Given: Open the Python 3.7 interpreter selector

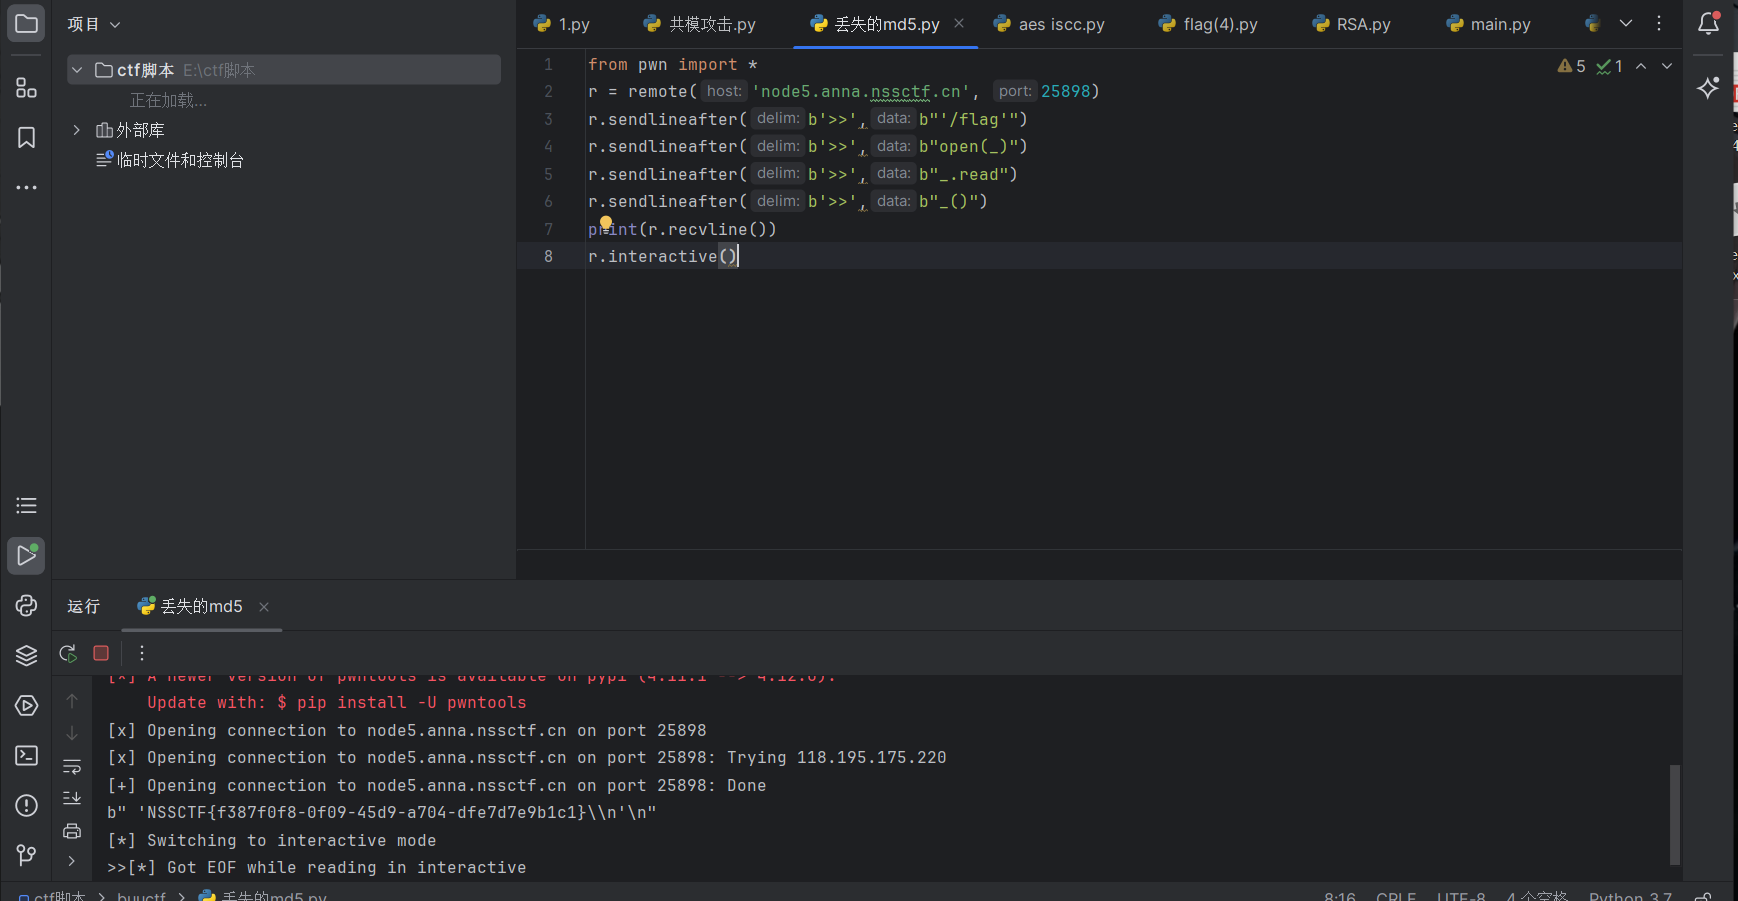Looking at the screenshot, I should click(x=1630, y=896).
